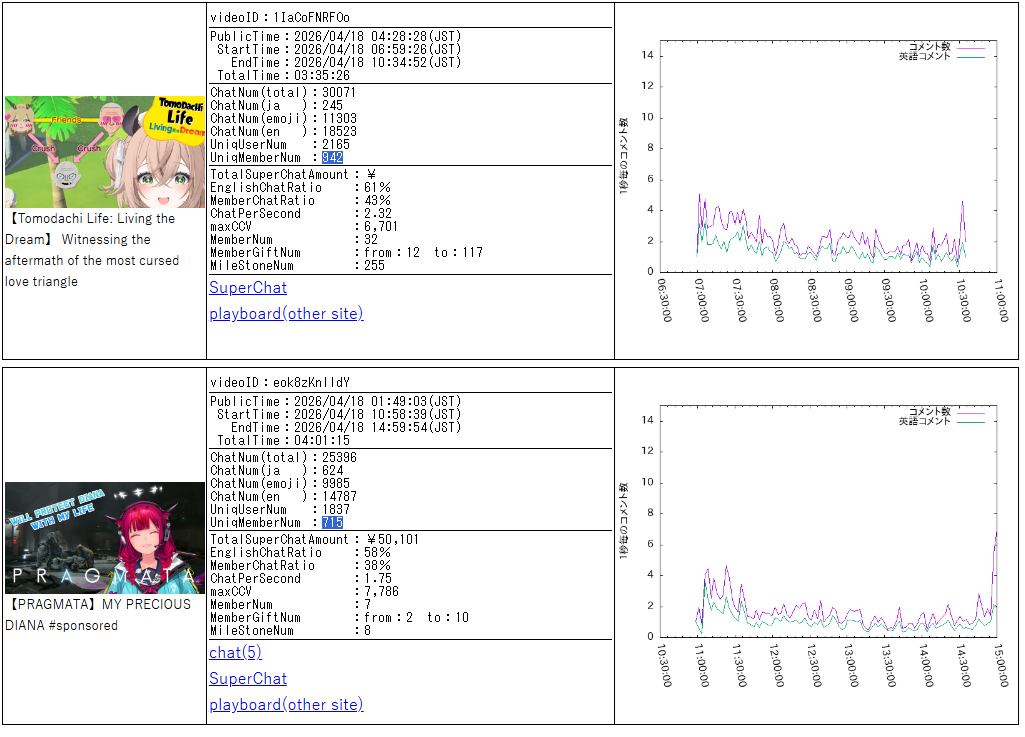Click EndTime 14:59:54 line
1025x737 pixels.
[x=346, y=428]
